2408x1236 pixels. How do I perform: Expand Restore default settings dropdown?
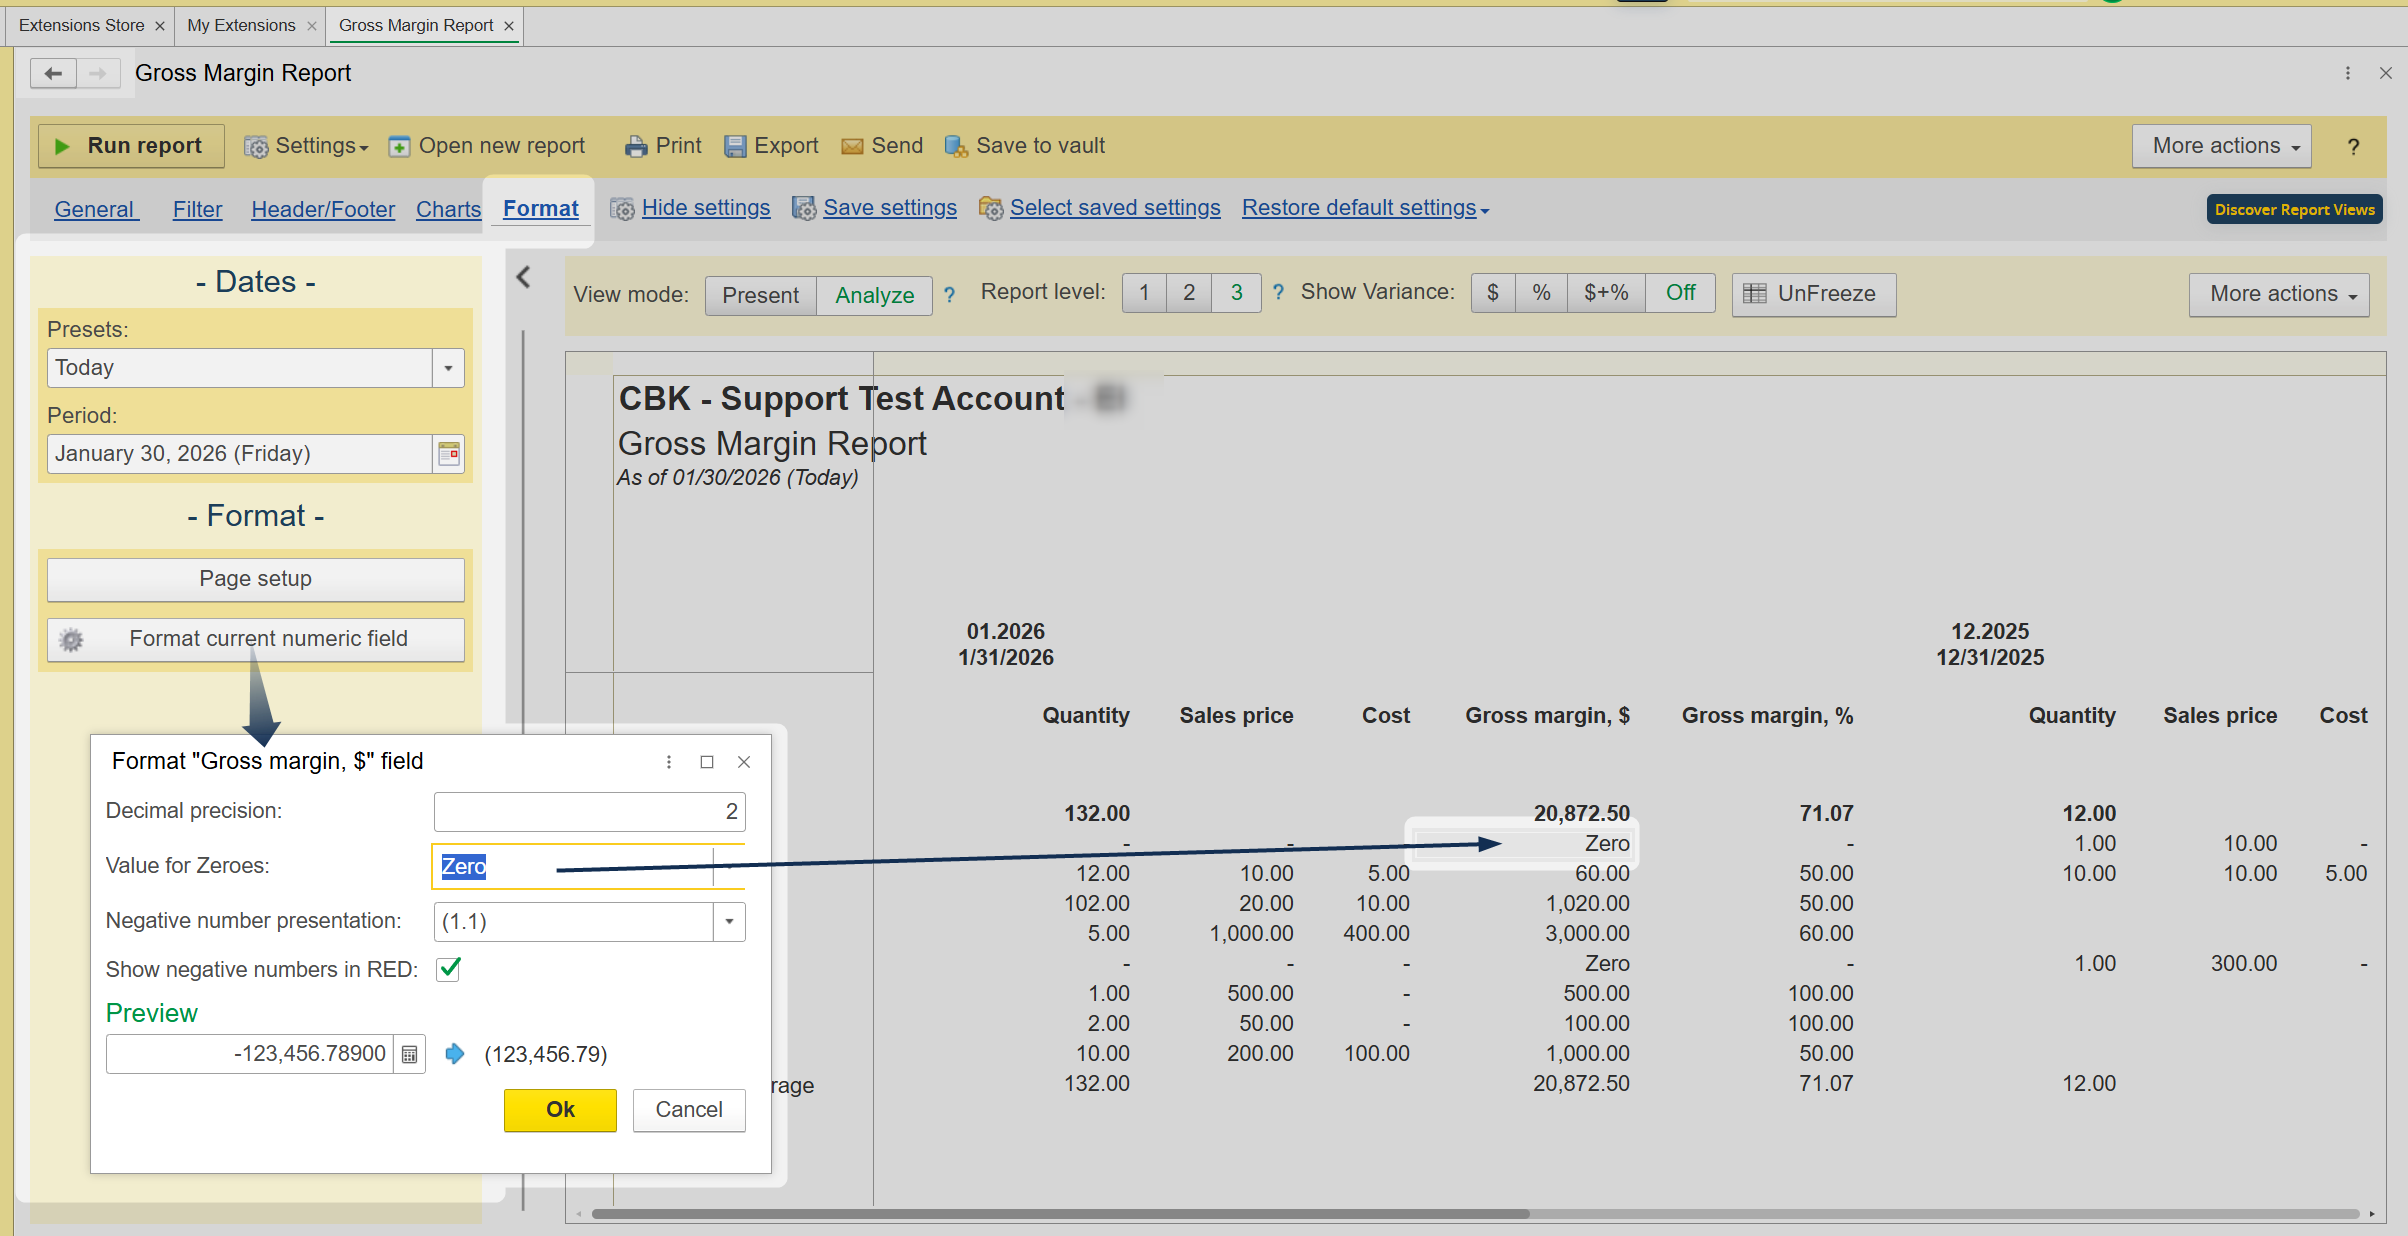1365,208
